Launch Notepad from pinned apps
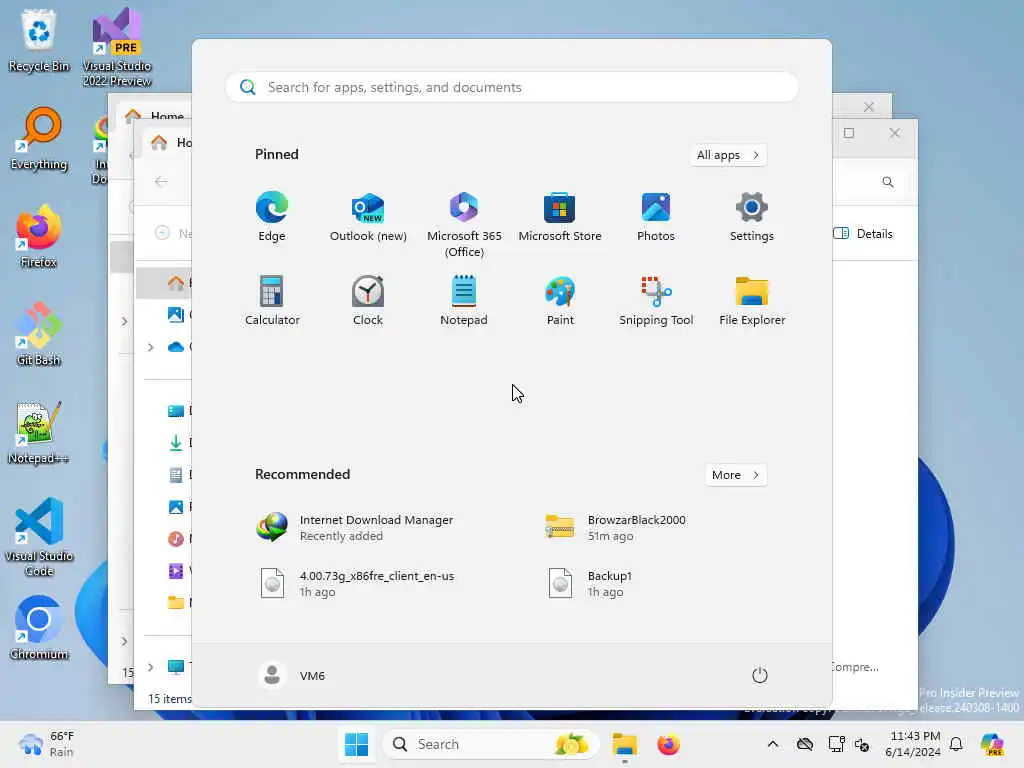The width and height of the screenshot is (1024, 768). [x=464, y=300]
